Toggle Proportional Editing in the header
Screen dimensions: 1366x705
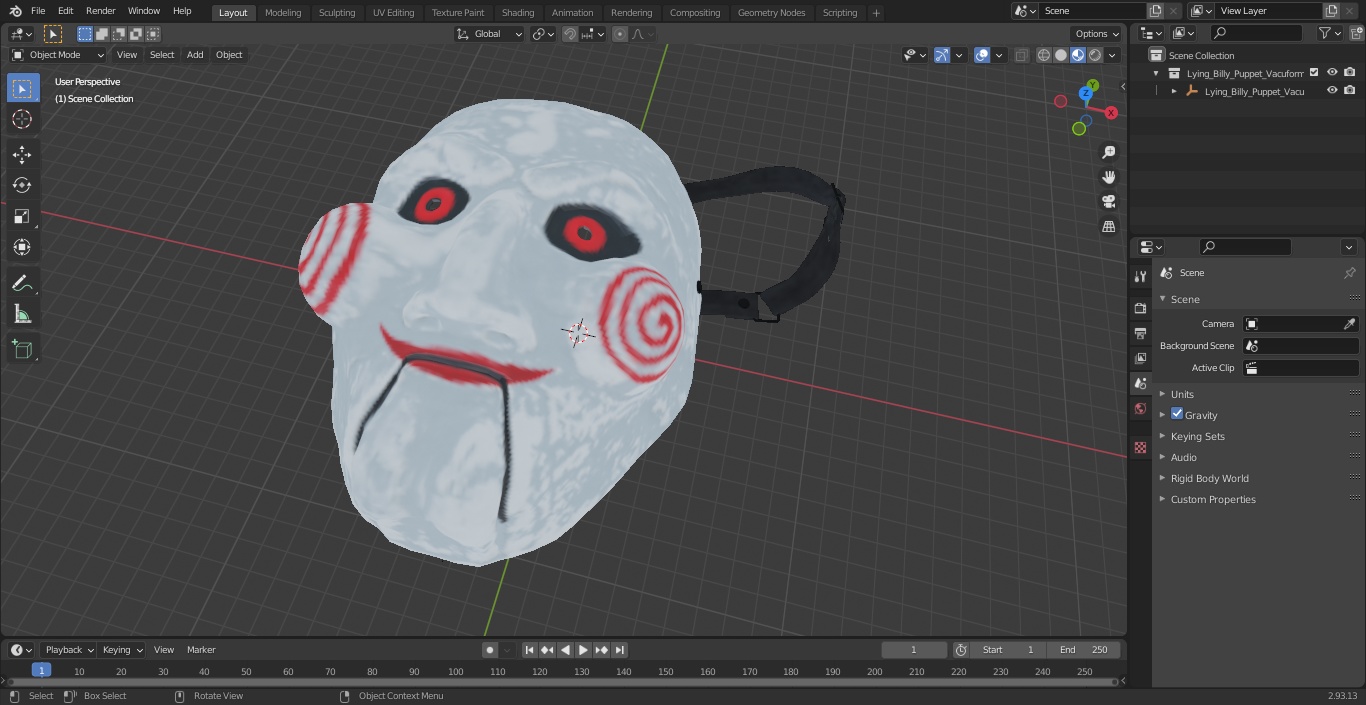(x=620, y=34)
